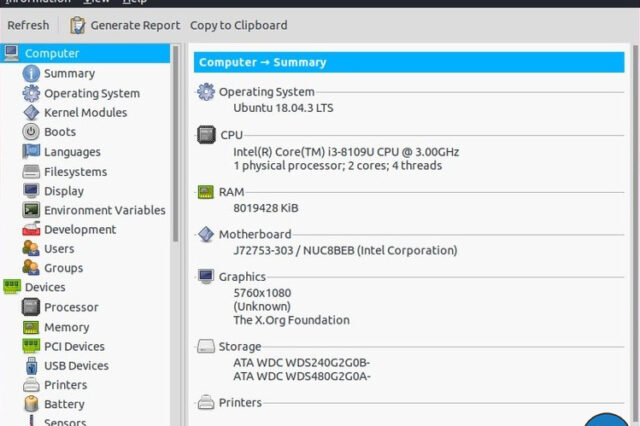The height and width of the screenshot is (426, 640).
Task: Click Generate Report in the toolbar
Action: coord(125,25)
